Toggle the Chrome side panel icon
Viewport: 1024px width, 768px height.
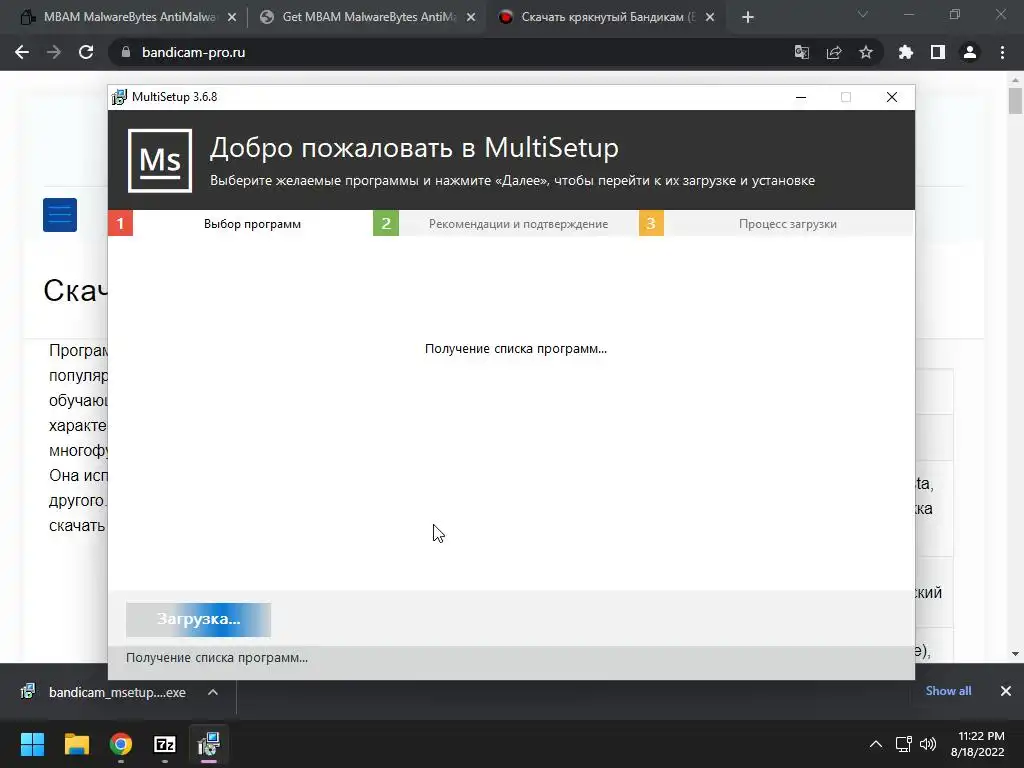tap(938, 52)
